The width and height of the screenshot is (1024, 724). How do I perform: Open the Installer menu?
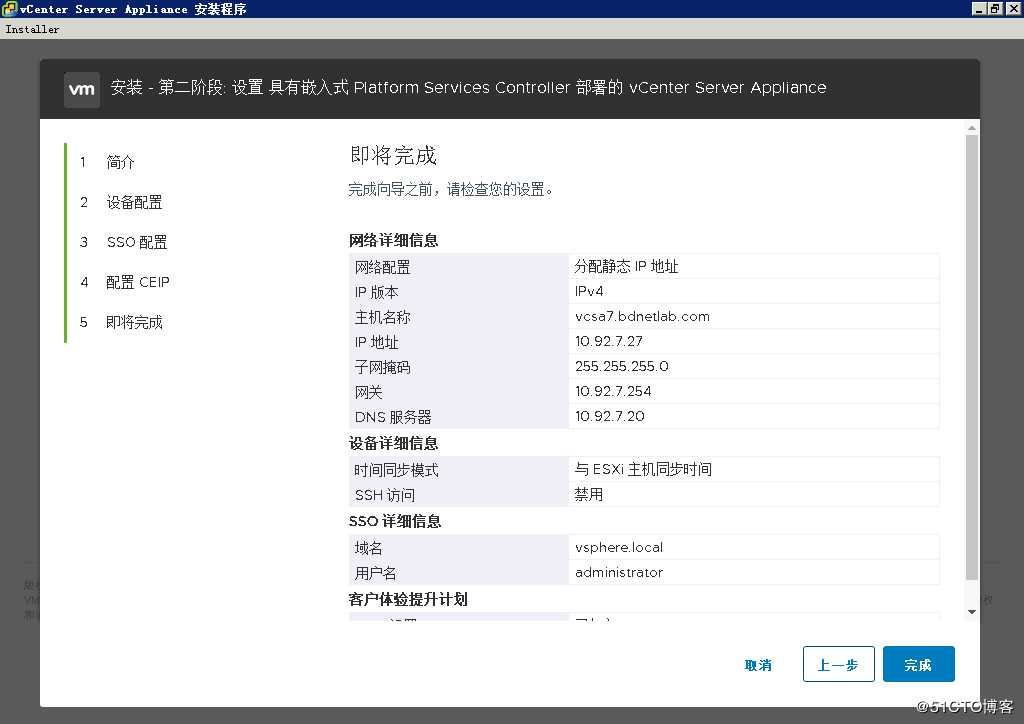pos(32,29)
